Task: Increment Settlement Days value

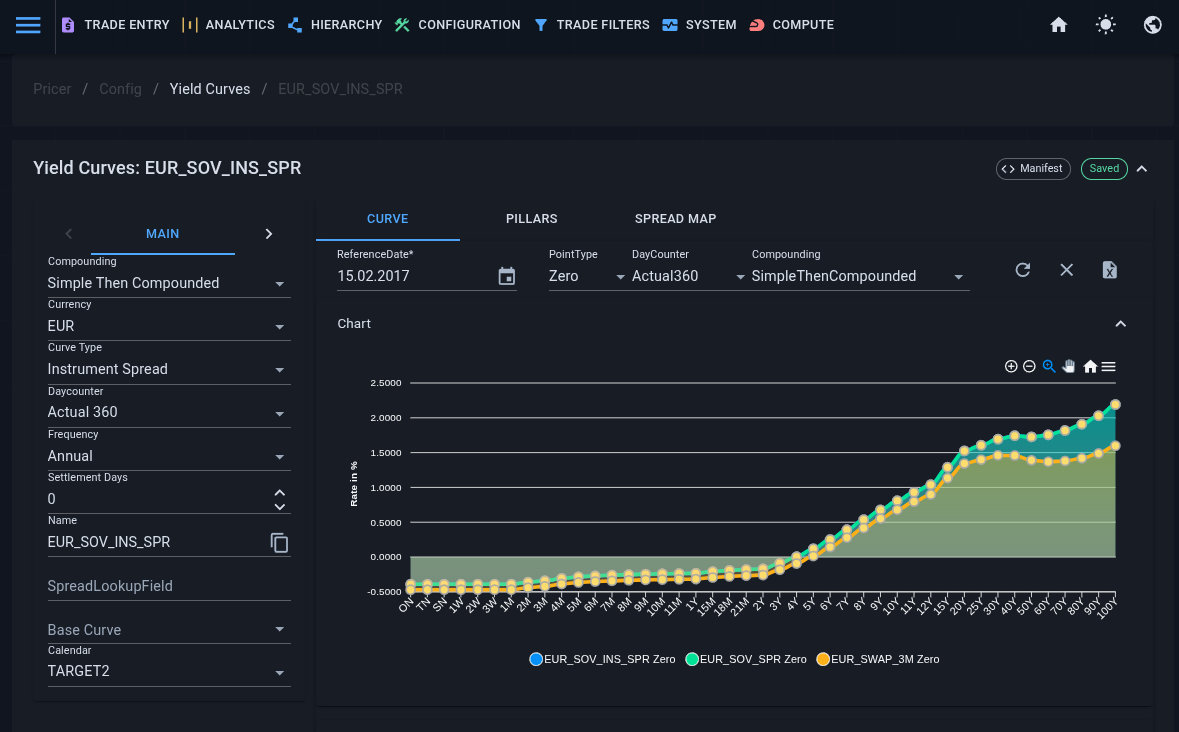Action: pos(280,493)
